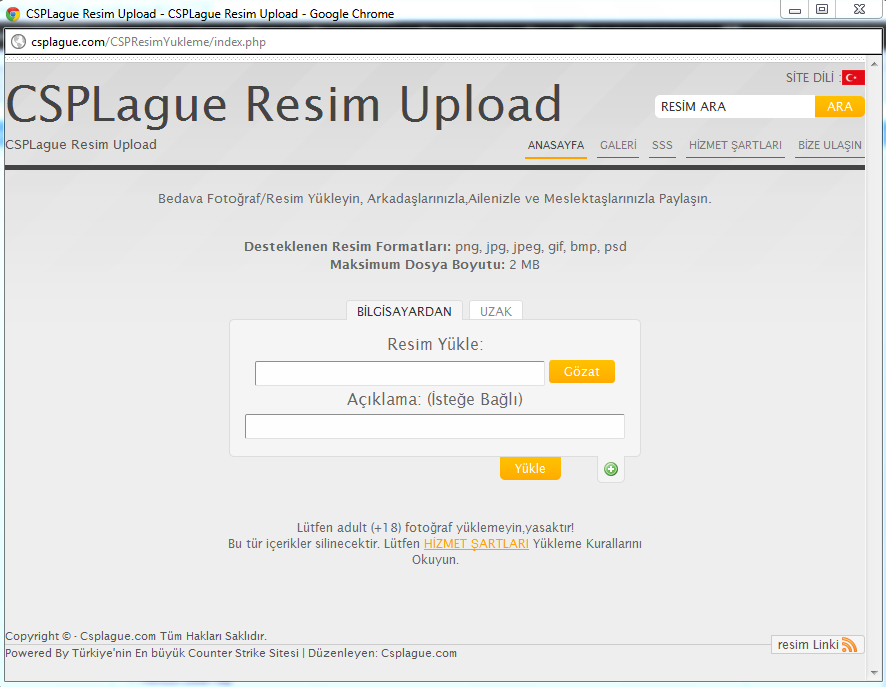Click the large CSPLague Resim Upload heading

point(284,105)
